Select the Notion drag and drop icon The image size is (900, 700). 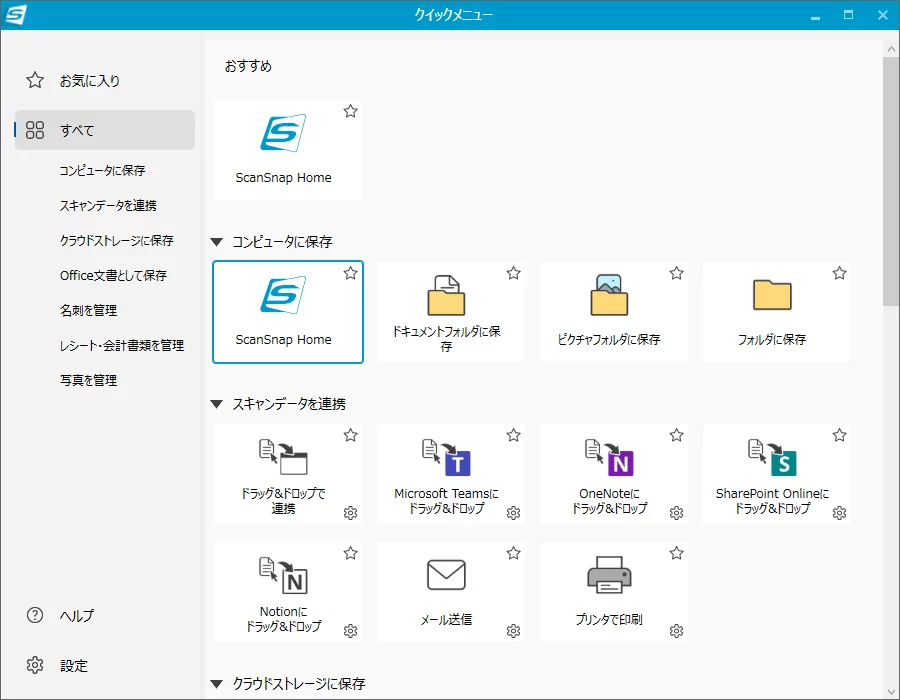283,576
